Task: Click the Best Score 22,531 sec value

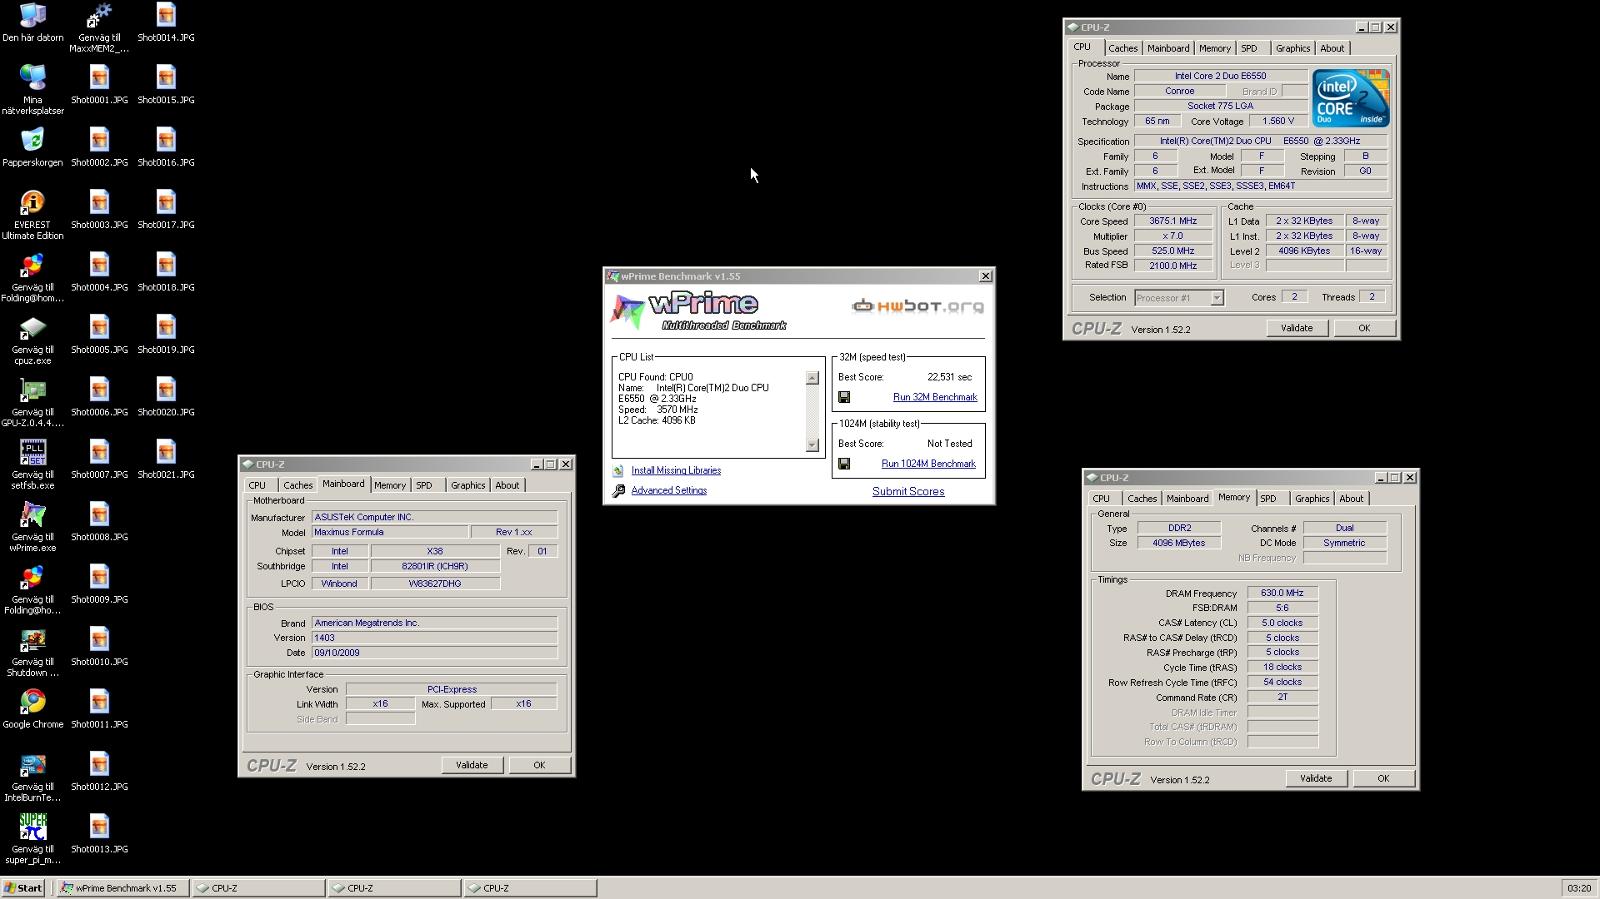Action: (949, 377)
